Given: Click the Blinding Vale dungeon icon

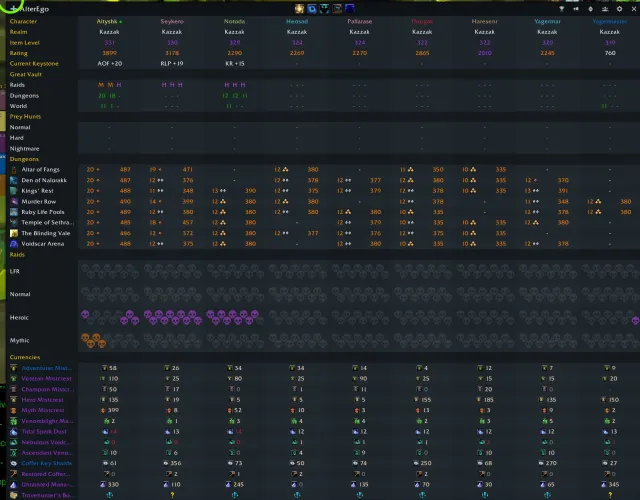Looking at the screenshot, I should point(14,233).
